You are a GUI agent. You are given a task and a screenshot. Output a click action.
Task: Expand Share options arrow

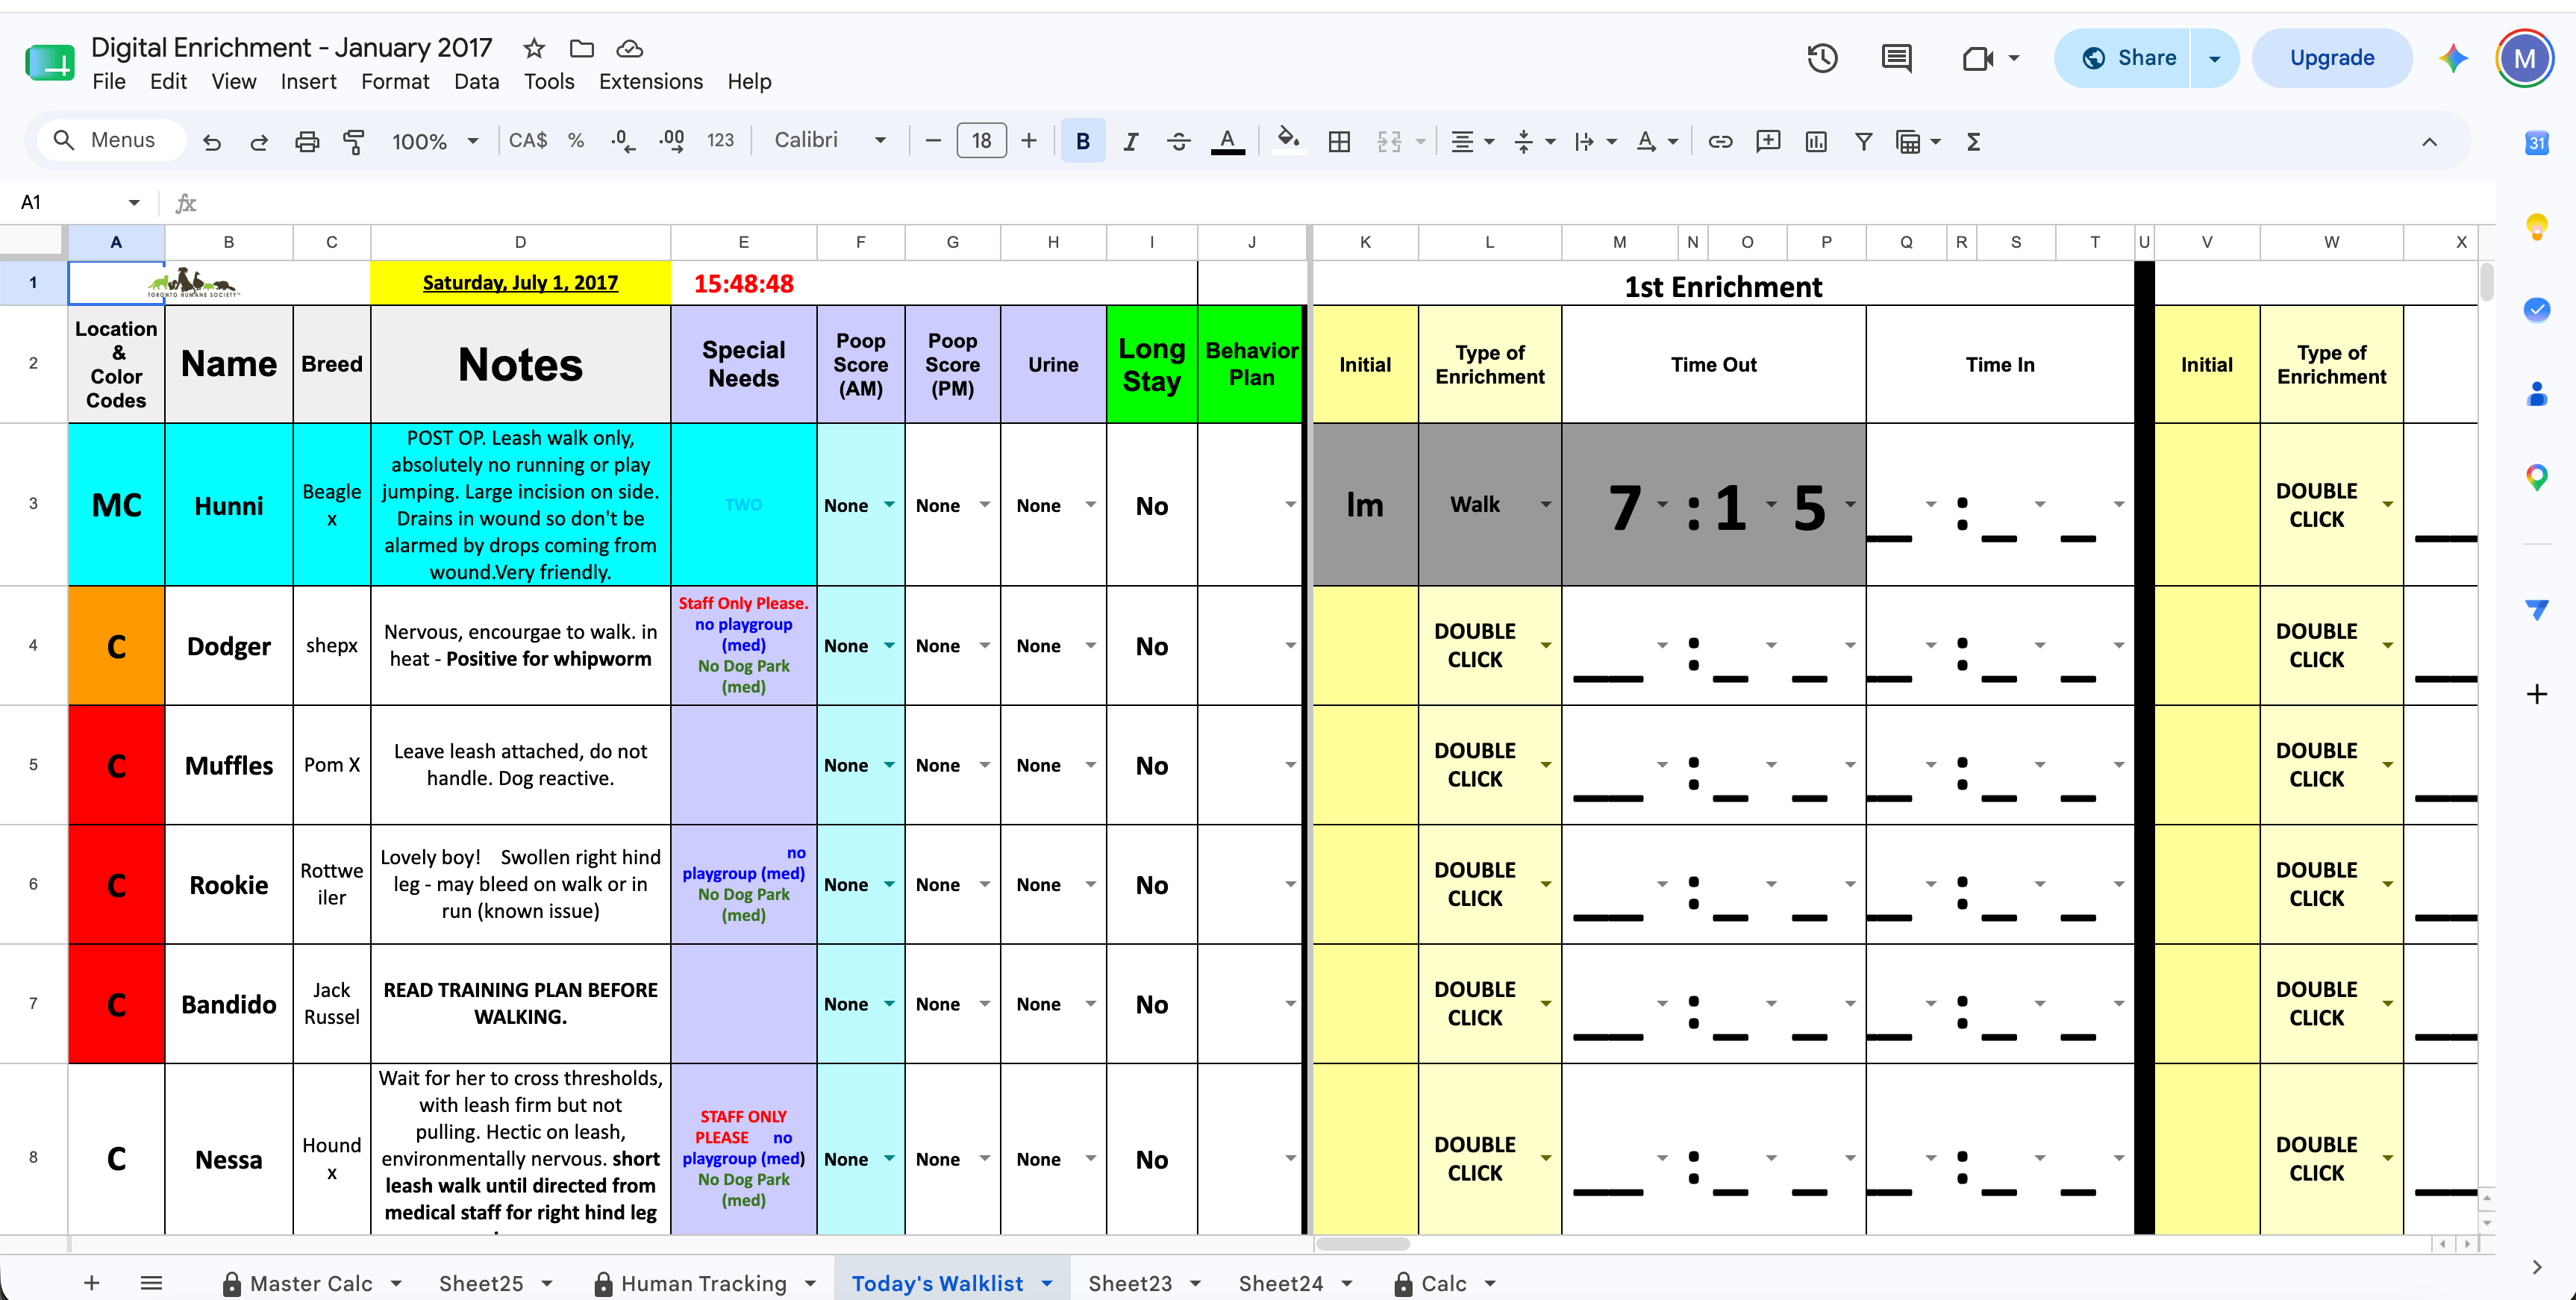[2215, 58]
